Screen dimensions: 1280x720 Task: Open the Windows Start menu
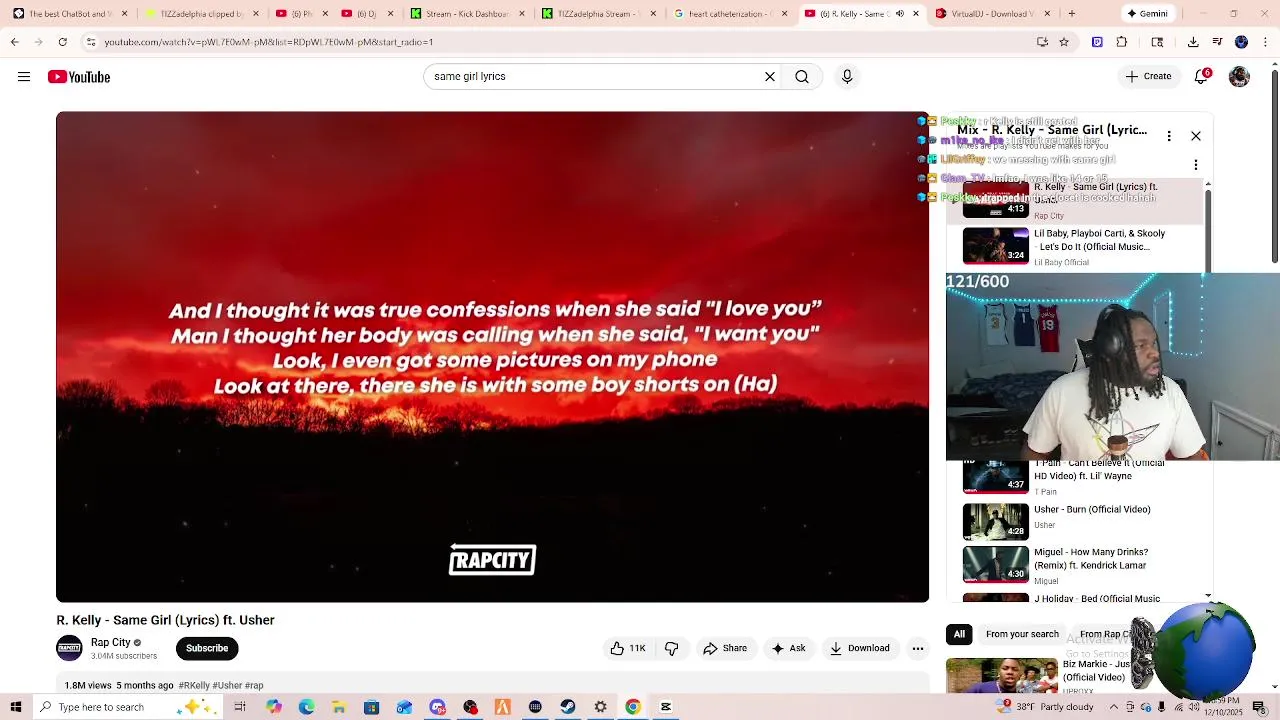coord(16,707)
